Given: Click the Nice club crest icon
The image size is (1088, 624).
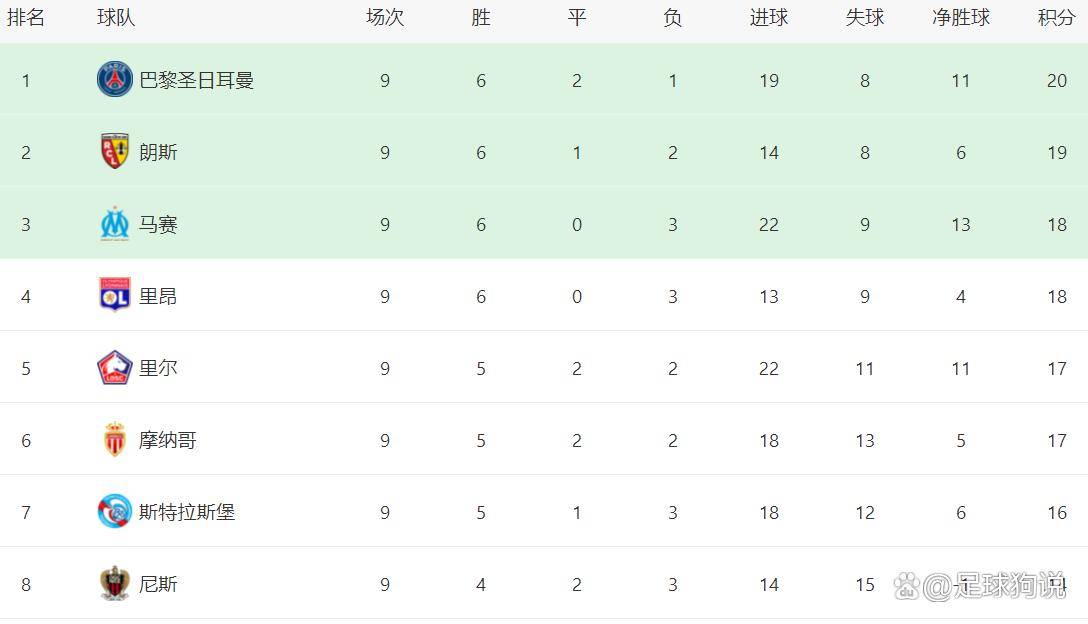Looking at the screenshot, I should coord(115,584).
